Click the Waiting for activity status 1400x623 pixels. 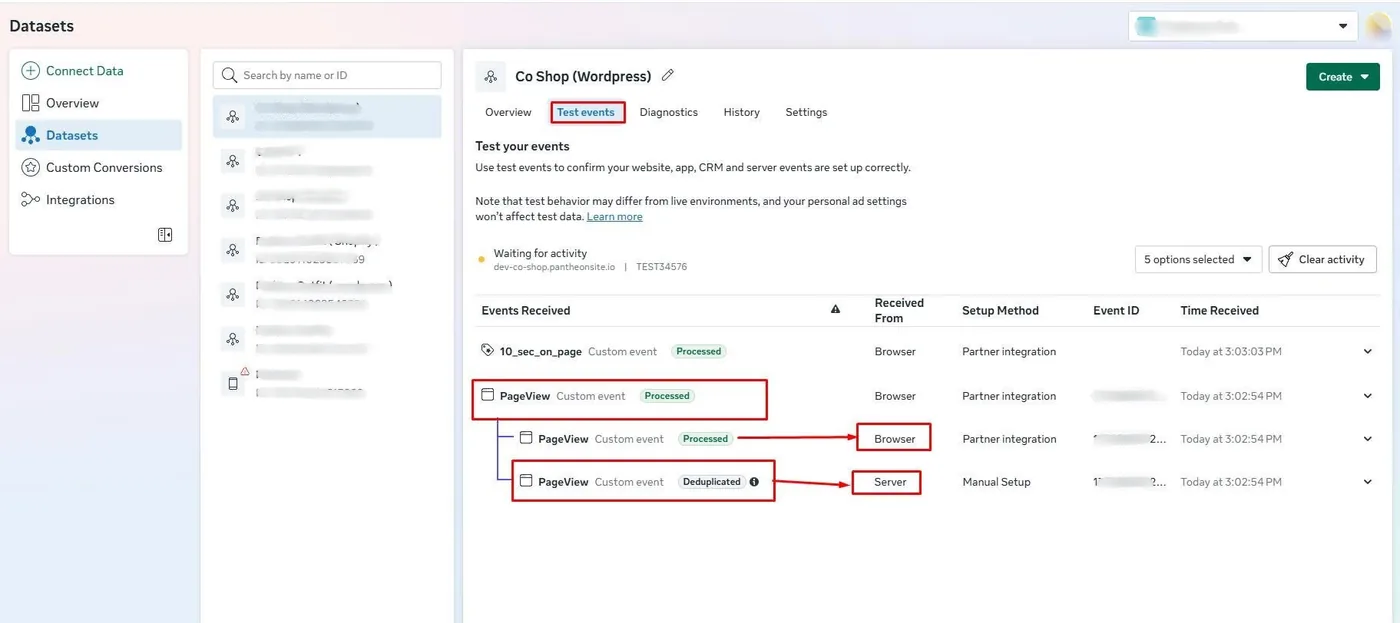(540, 253)
